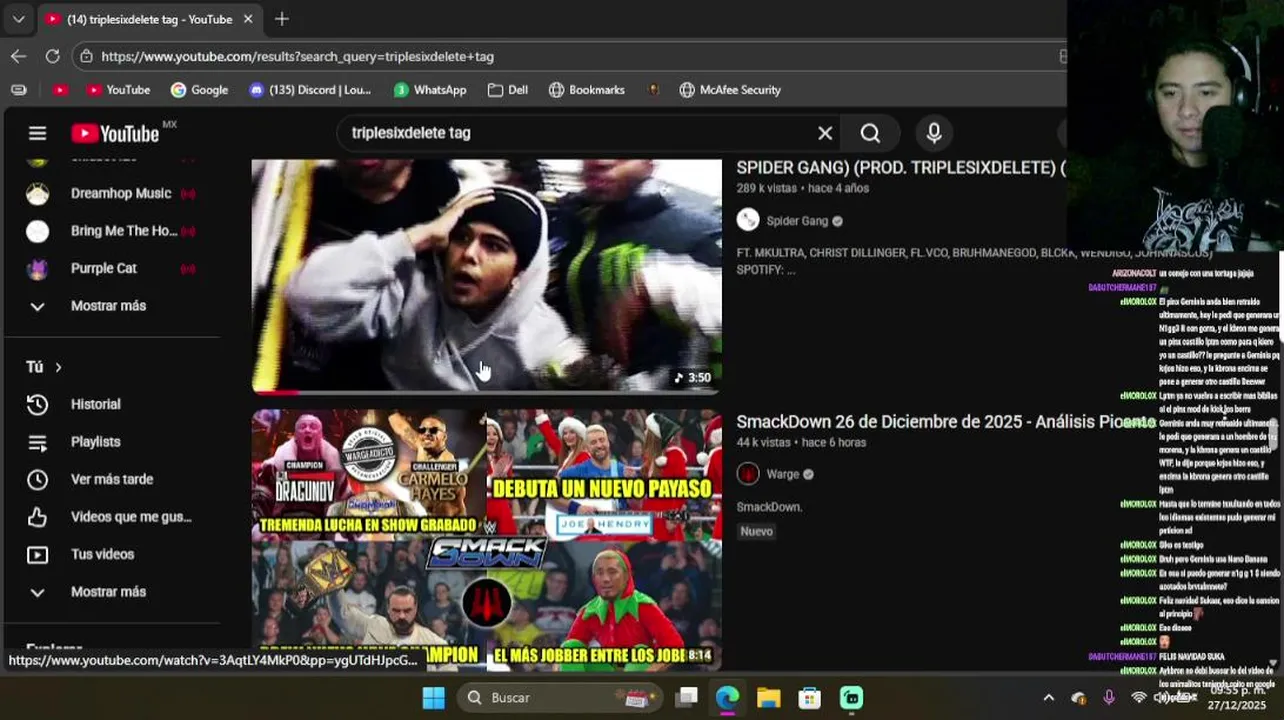Click the Tus videos play icon
1284x720 pixels.
click(x=37, y=554)
